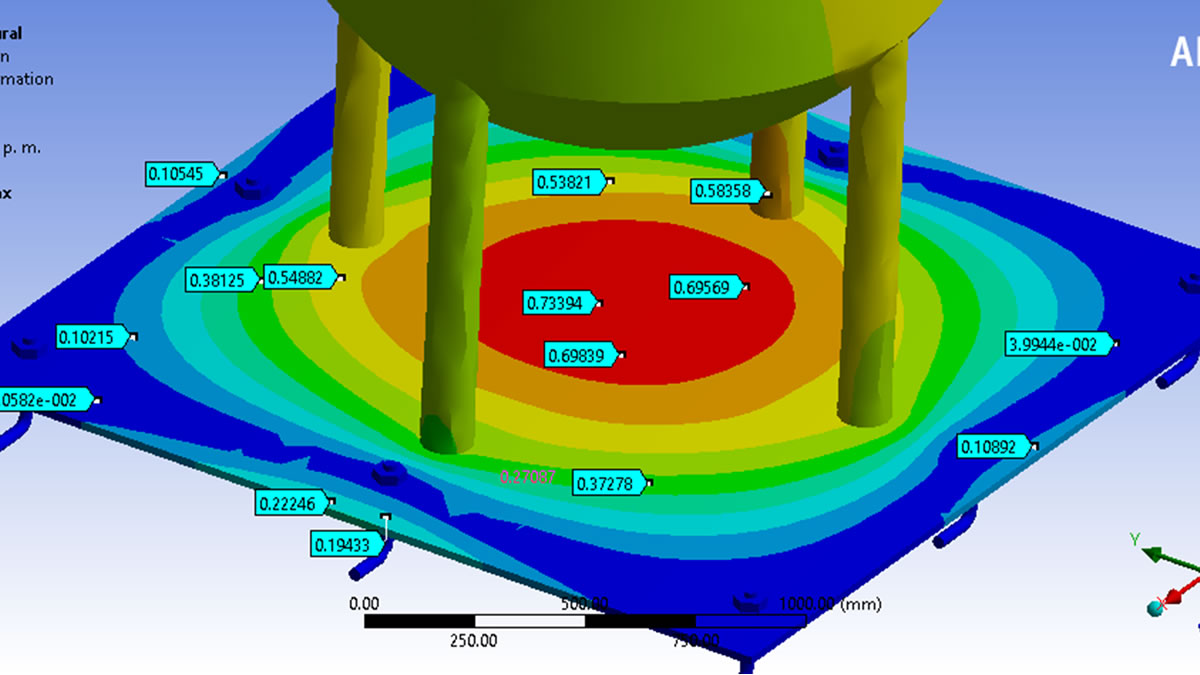
Task: Click the 0.38125 probe label
Action: [223, 281]
